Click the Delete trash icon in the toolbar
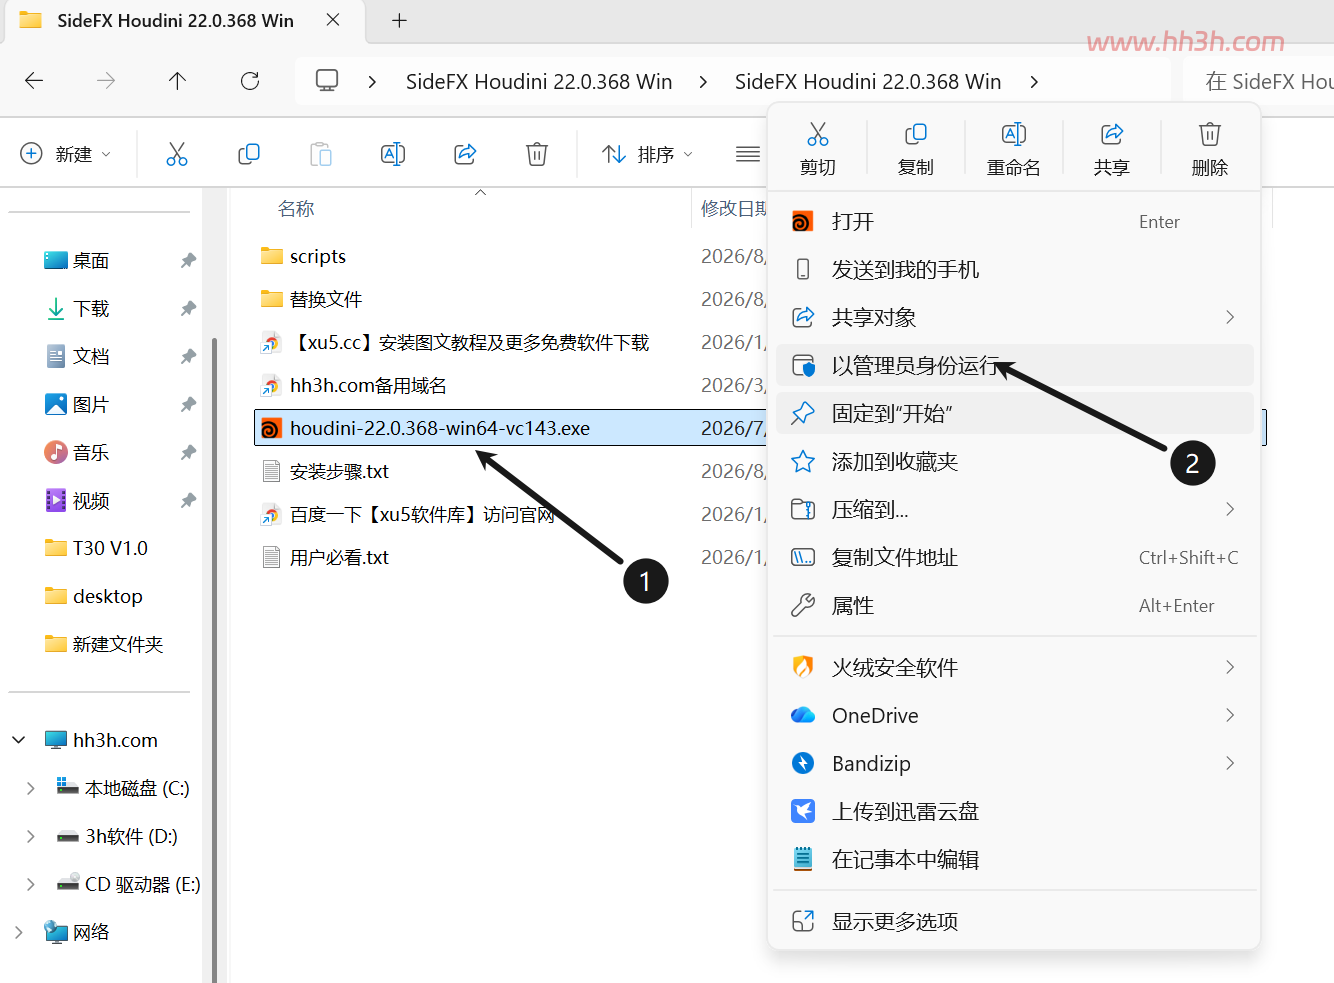Screen dimensions: 1334x983 click(x=537, y=154)
